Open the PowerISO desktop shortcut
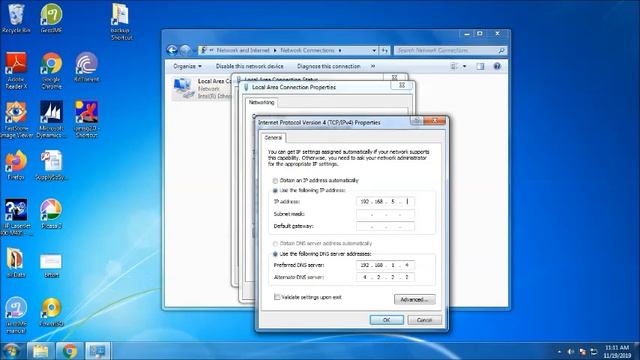640x360 pixels. (x=51, y=312)
